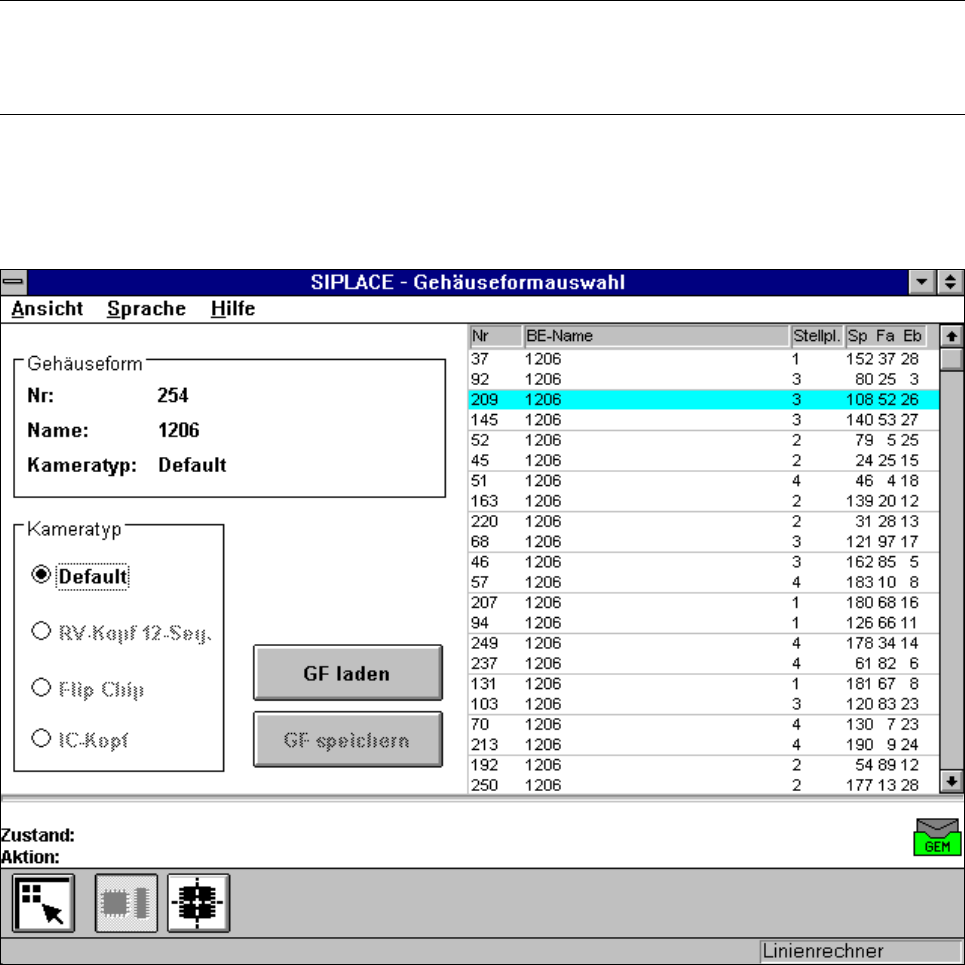Select list row number 213
This screenshot has width=965, height=965.
(703, 745)
